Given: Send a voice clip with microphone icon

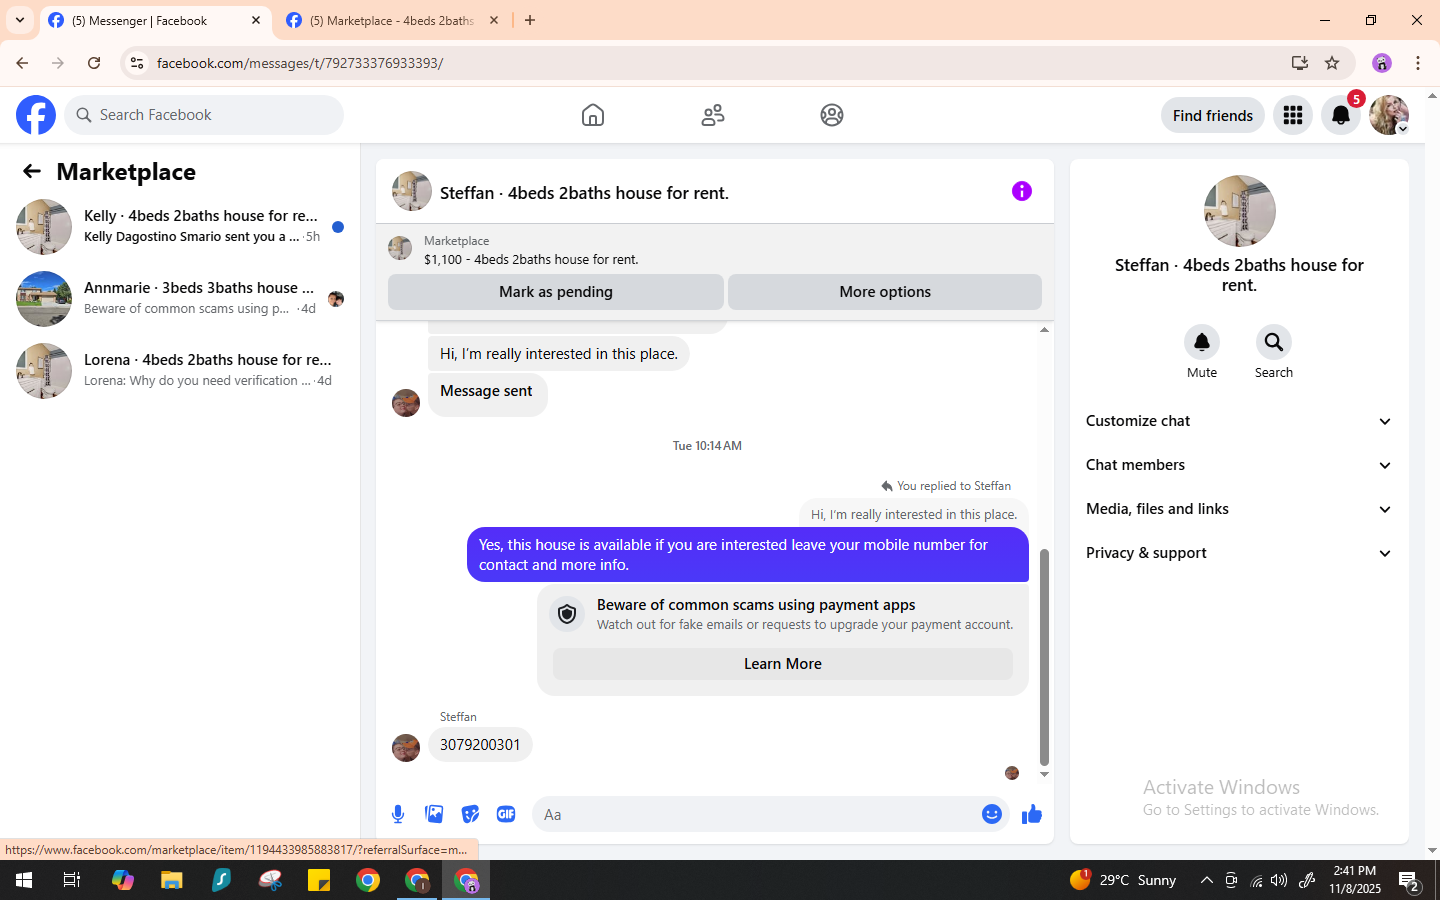Looking at the screenshot, I should coord(398,814).
